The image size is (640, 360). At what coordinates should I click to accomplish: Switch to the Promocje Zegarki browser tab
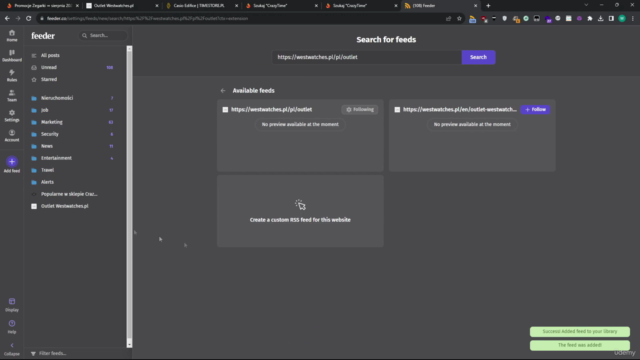pyautogui.click(x=42, y=6)
